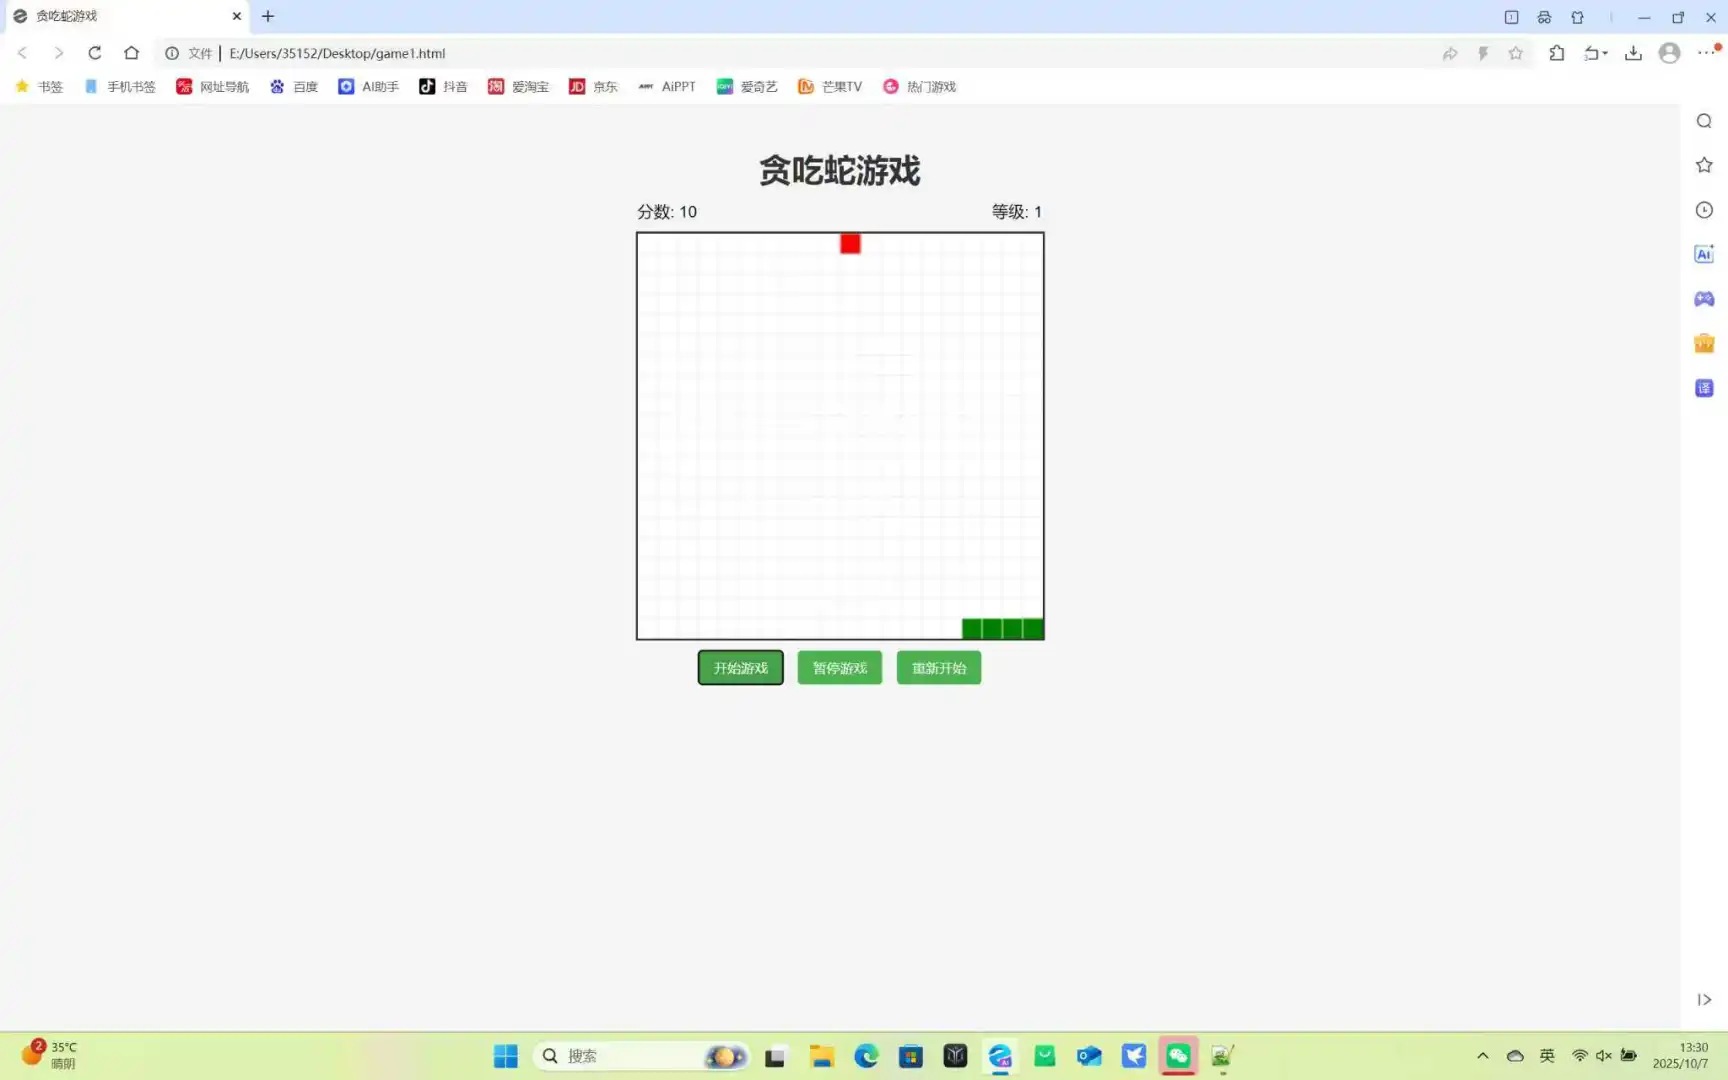Unmute the system volume in the tray
Screen dimensions: 1728x1080
pyautogui.click(x=1604, y=1055)
